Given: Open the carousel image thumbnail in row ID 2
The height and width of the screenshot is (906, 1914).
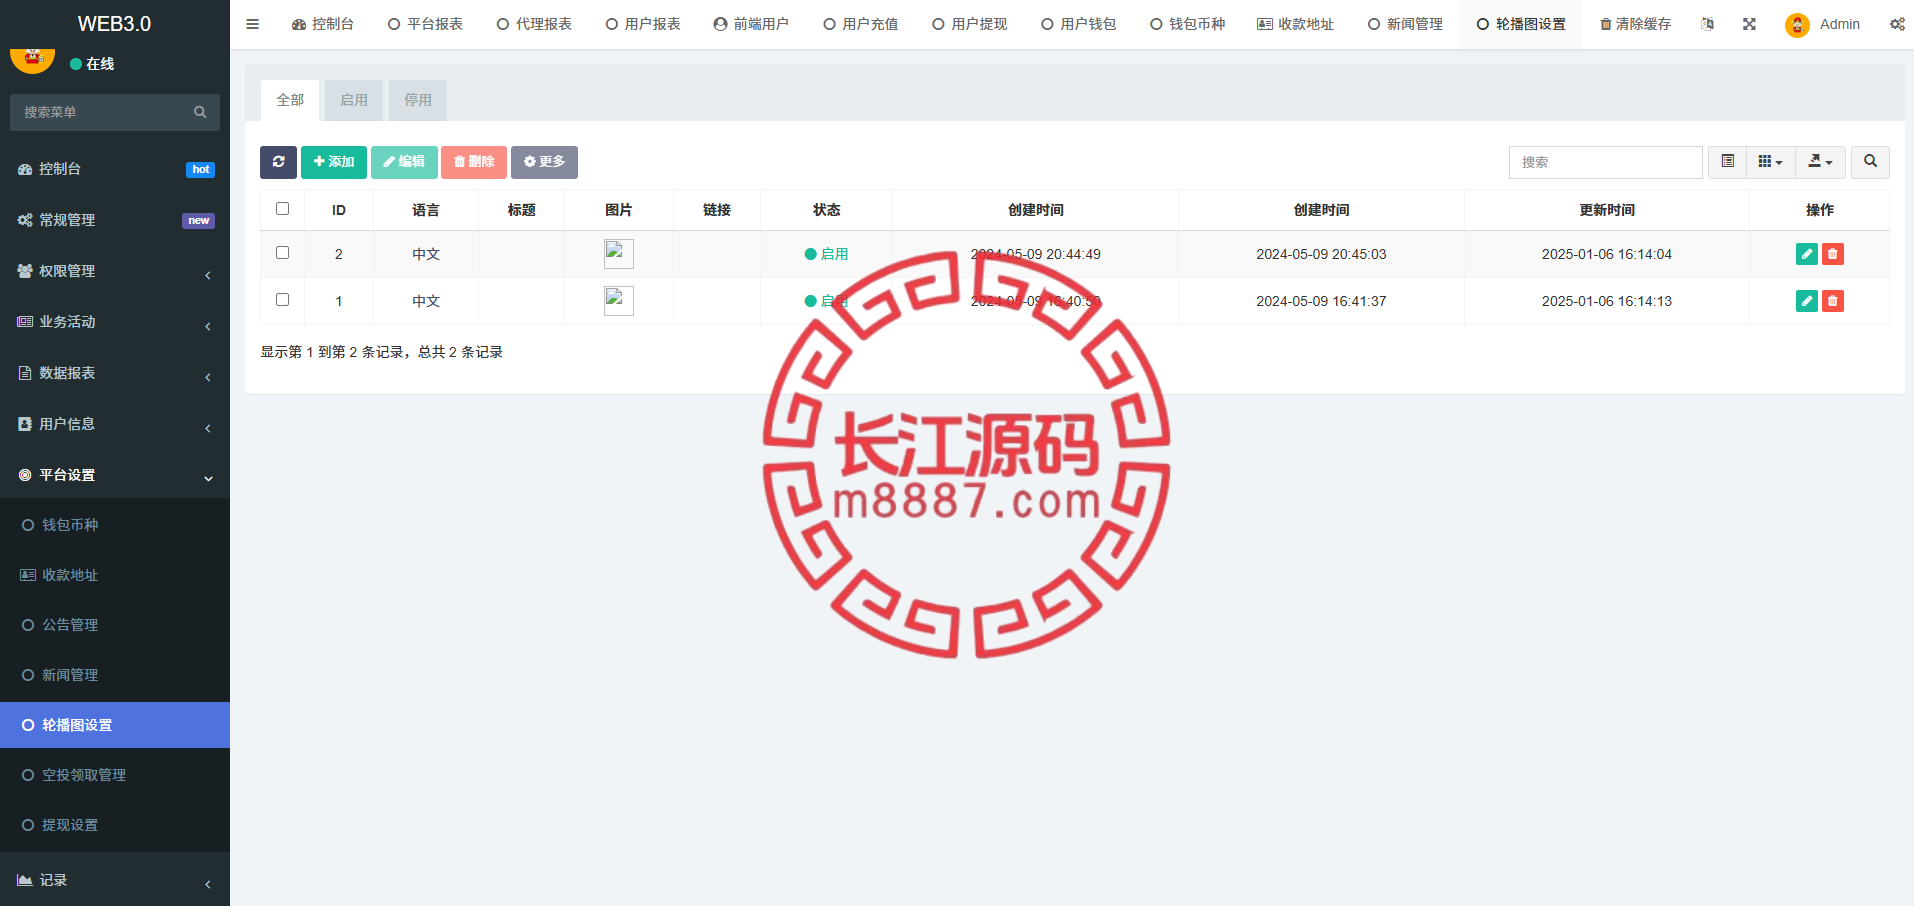Looking at the screenshot, I should coord(619,254).
